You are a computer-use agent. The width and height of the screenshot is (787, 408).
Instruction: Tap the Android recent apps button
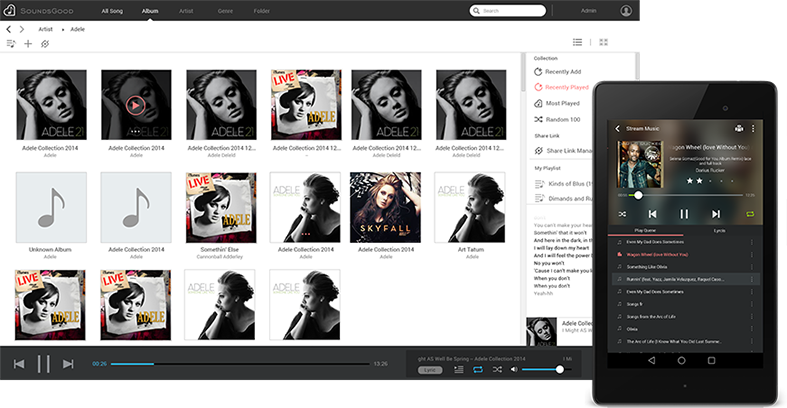(711, 360)
